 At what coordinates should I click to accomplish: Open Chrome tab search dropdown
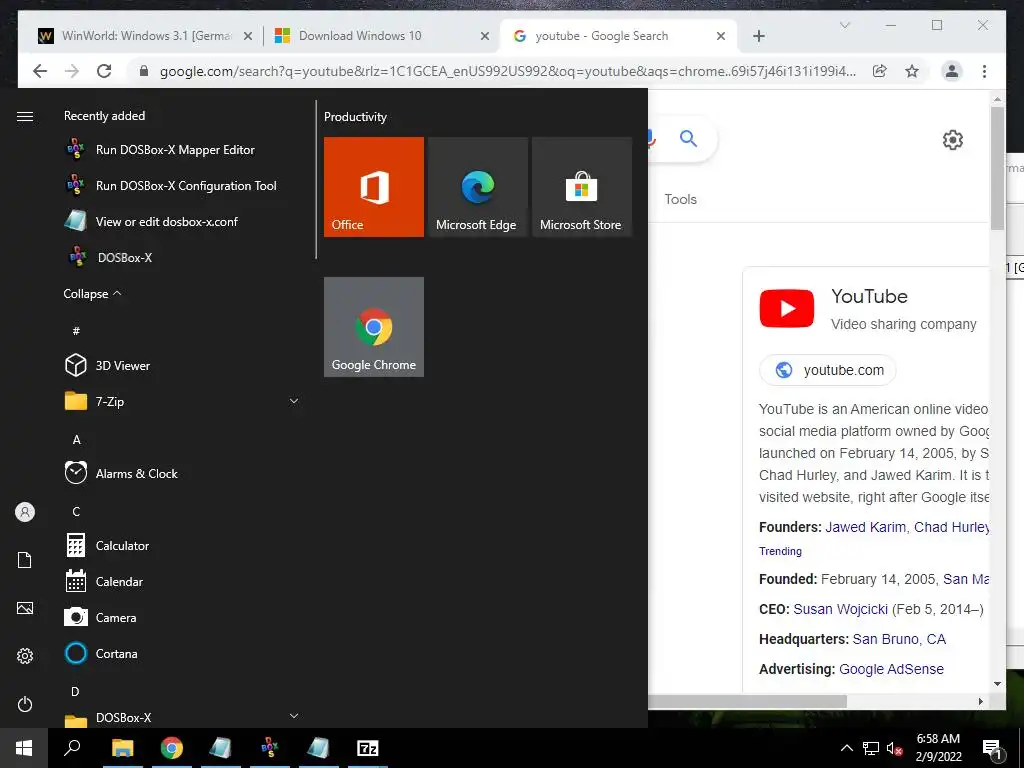(x=844, y=25)
